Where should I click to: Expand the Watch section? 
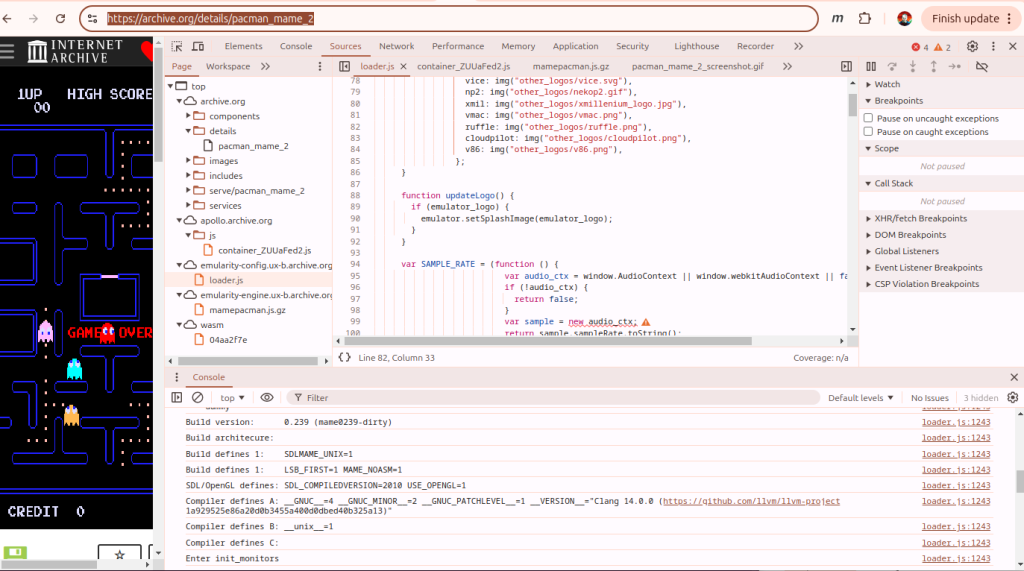pyautogui.click(x=886, y=84)
